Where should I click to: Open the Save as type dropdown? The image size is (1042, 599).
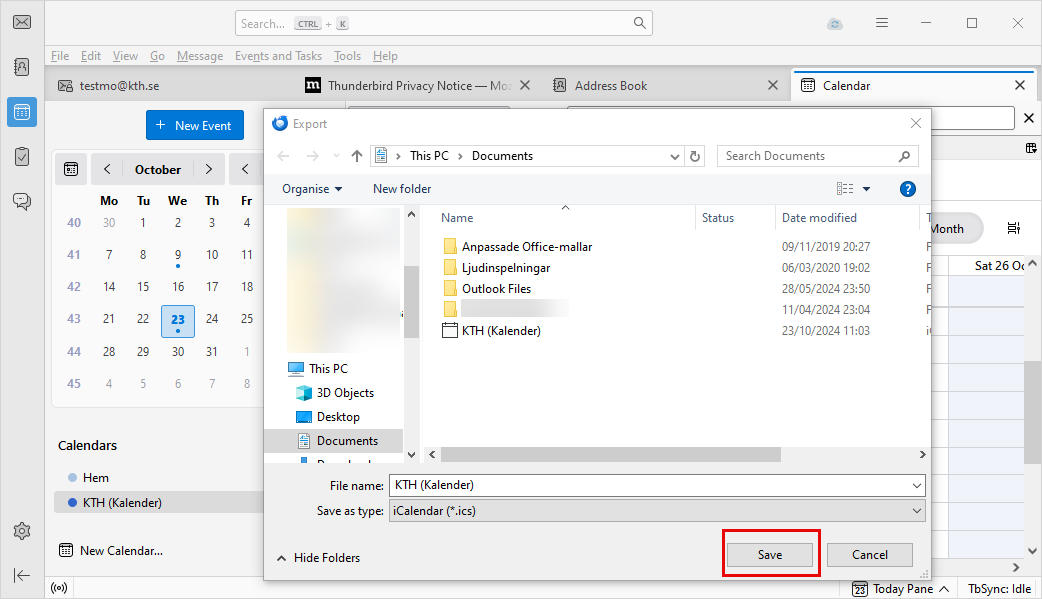(658, 511)
